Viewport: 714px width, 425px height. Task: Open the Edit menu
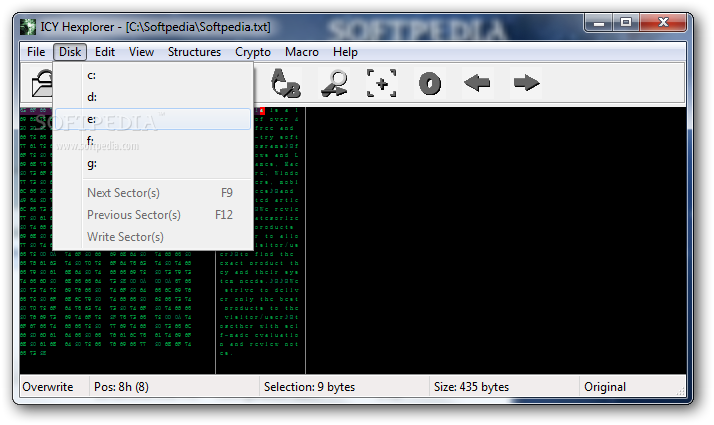[x=105, y=52]
